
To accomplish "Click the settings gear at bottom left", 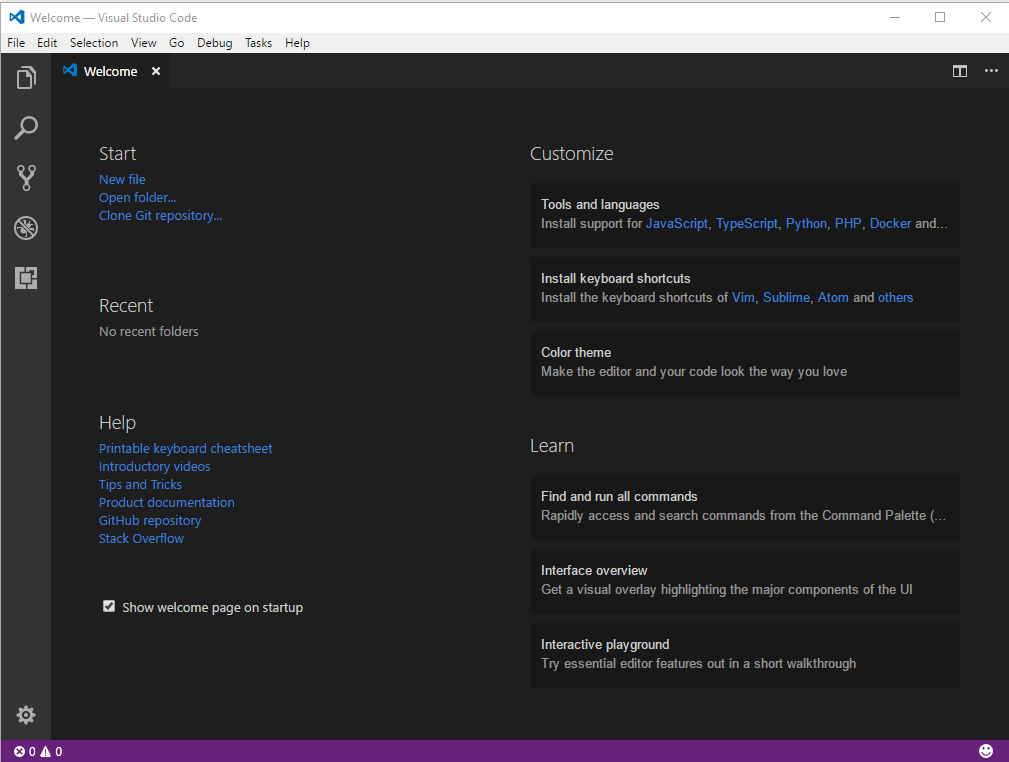I will (x=25, y=714).
